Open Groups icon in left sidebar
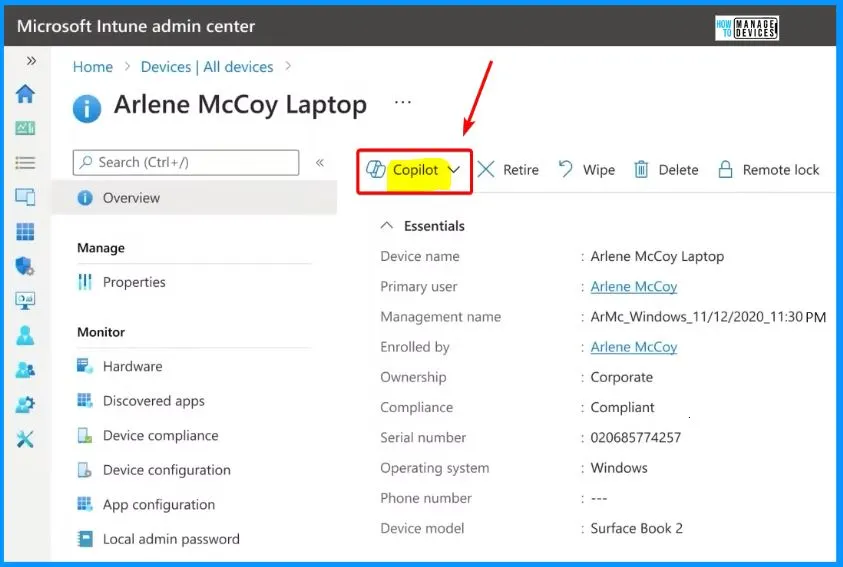Image resolution: width=843 pixels, height=567 pixels. coord(25,370)
